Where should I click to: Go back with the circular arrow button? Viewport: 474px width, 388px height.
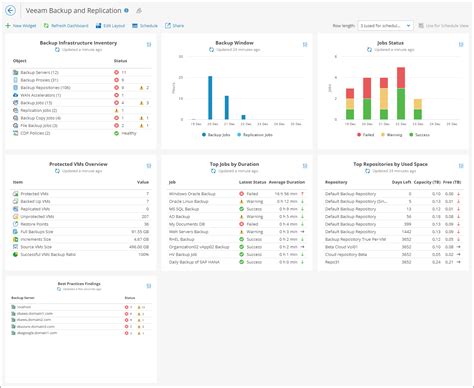tap(11, 11)
